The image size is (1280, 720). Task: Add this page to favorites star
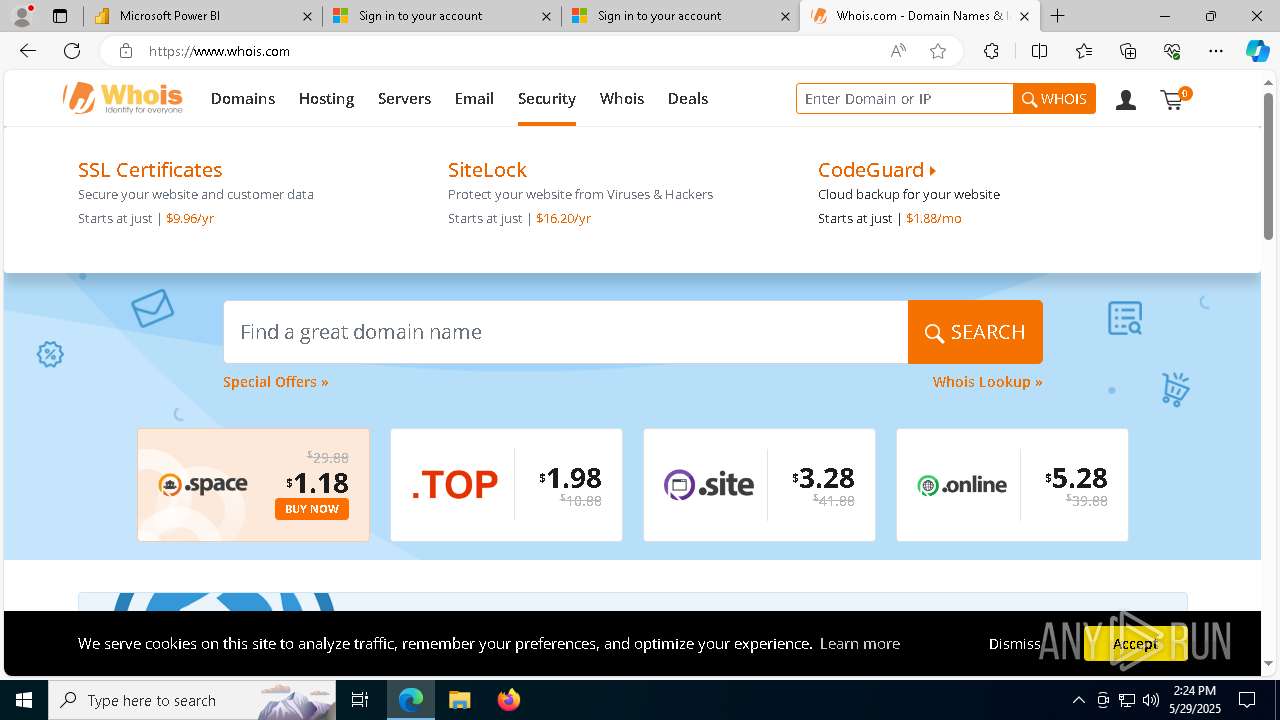pos(938,51)
